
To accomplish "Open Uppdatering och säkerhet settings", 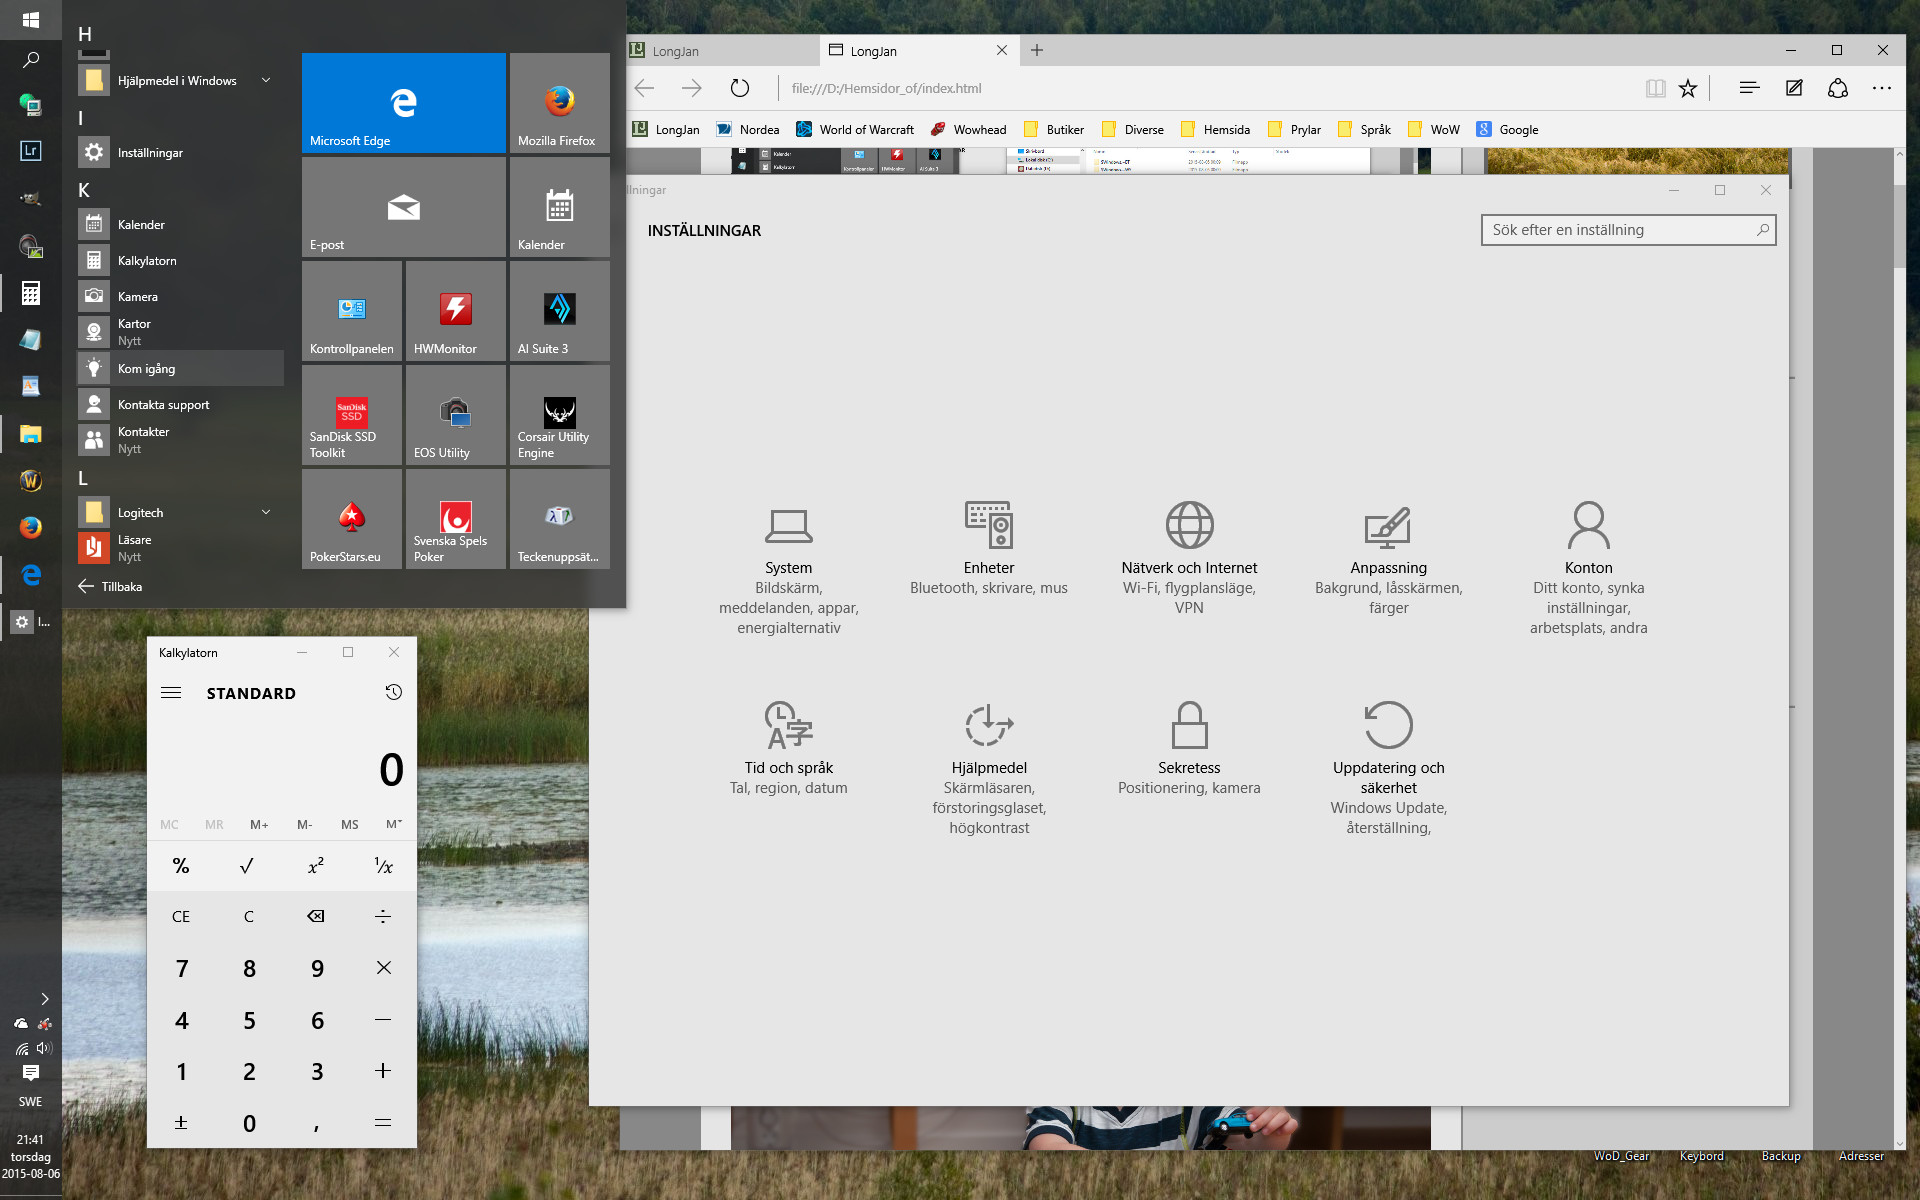I will (x=1388, y=768).
